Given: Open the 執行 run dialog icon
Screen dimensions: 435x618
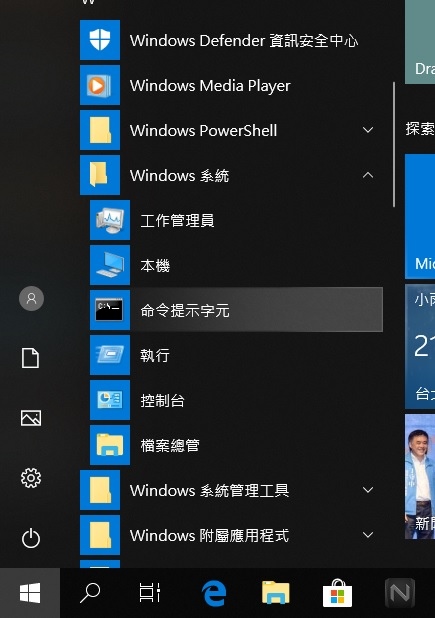Looking at the screenshot, I should pos(110,355).
